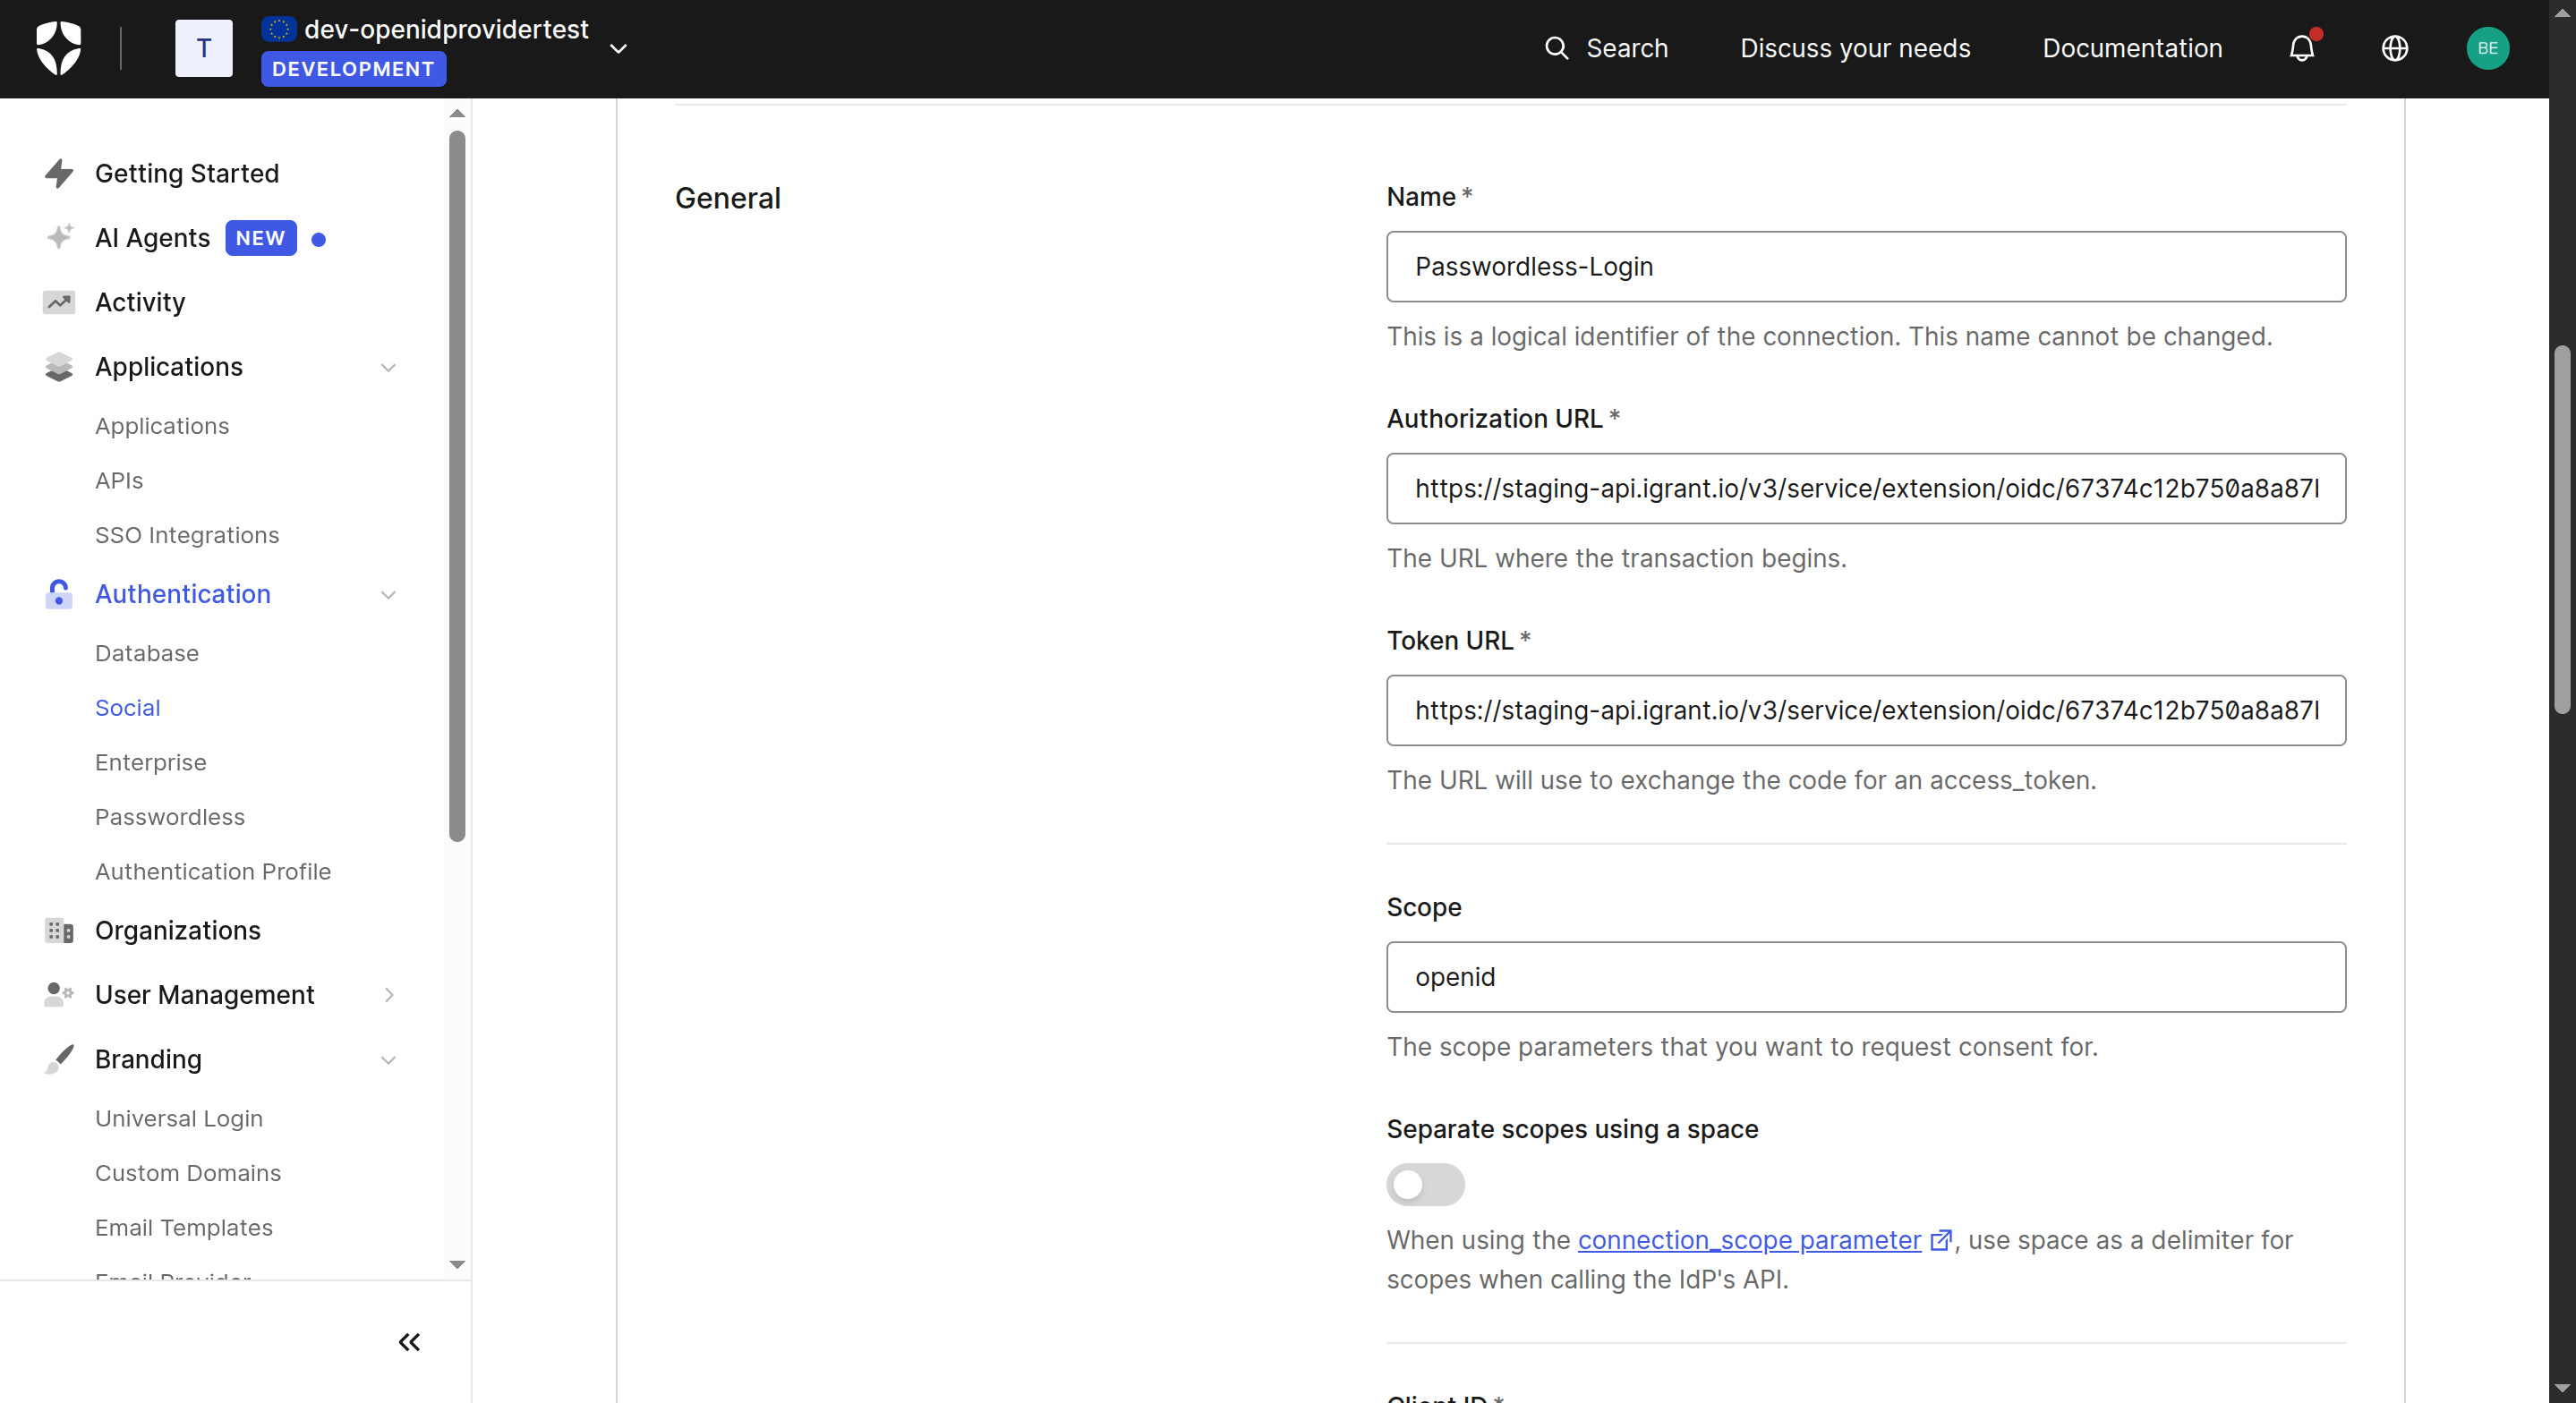Open the Documentation link

click(x=2131, y=48)
